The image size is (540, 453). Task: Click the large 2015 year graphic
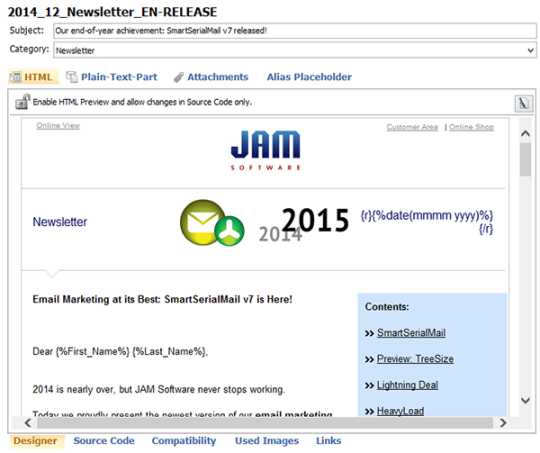click(x=315, y=220)
